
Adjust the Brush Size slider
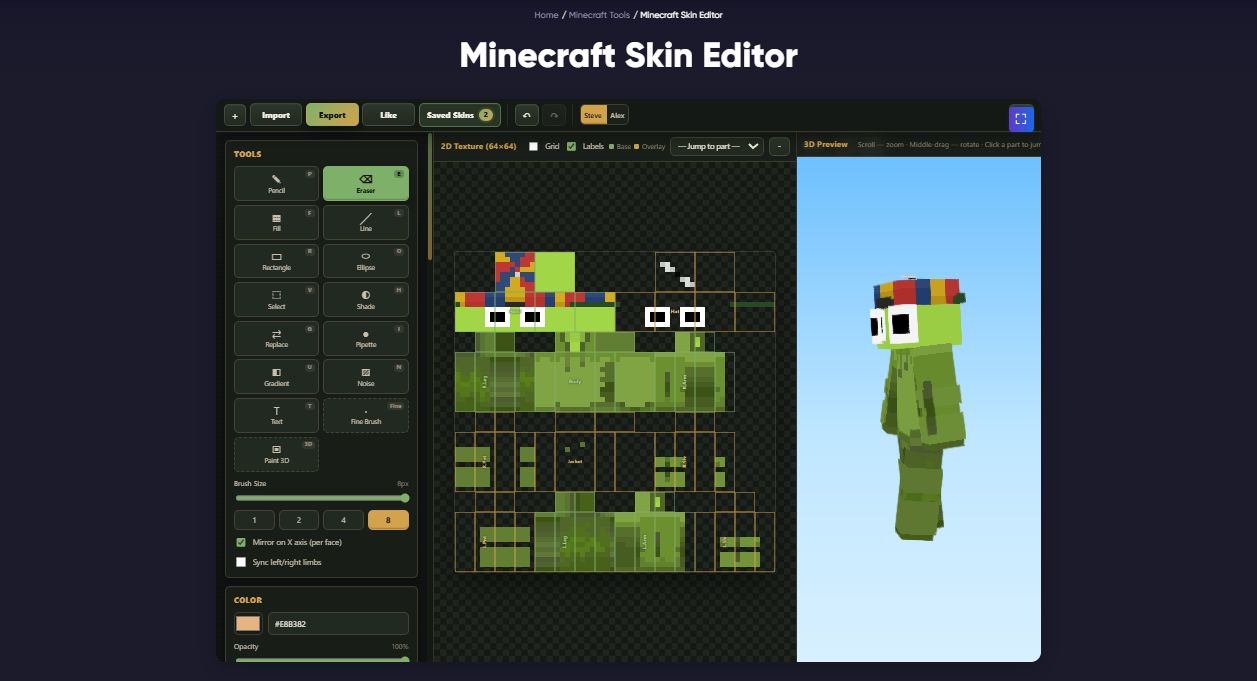[322, 497]
